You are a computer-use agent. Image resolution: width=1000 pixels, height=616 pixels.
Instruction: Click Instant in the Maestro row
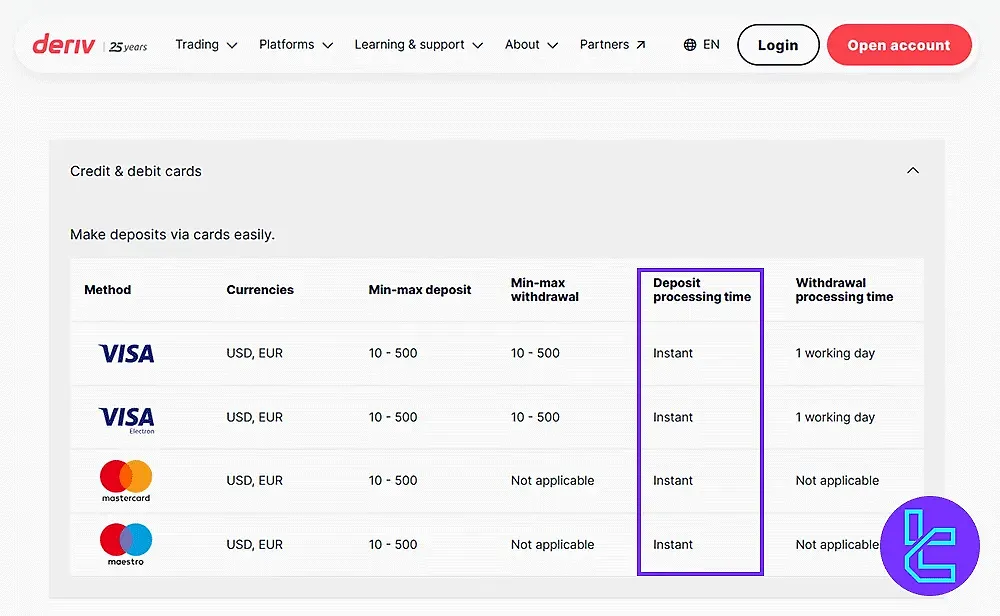pos(673,545)
